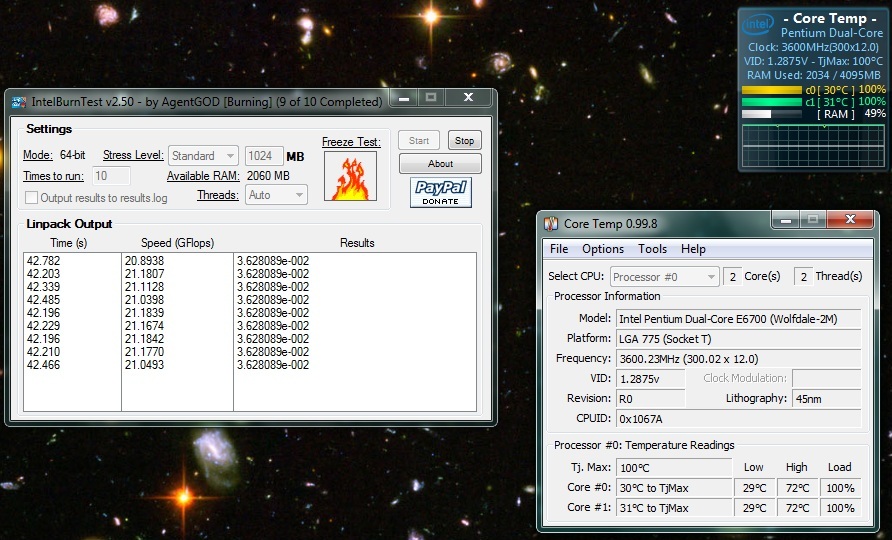The height and width of the screenshot is (540, 892).
Task: Close the IntelBurnTest window
Action: pos(468,98)
